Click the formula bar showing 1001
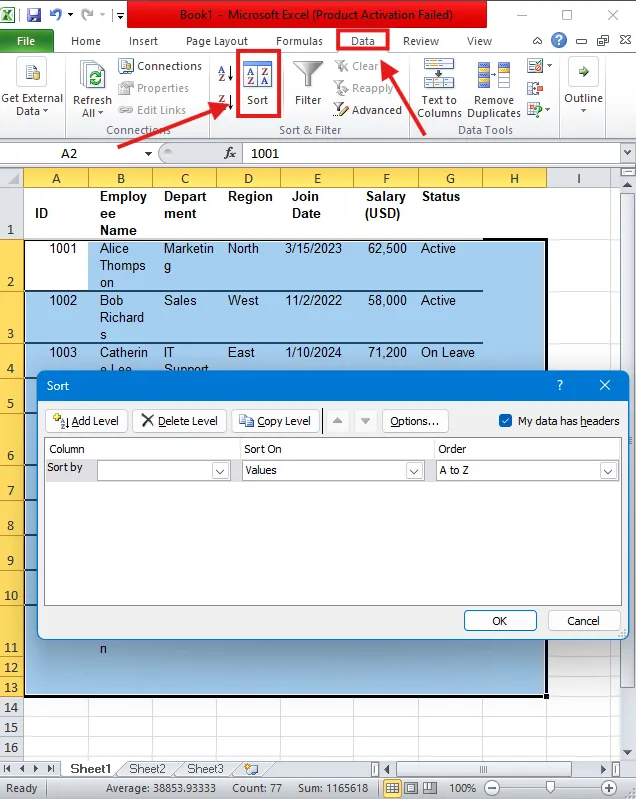Image resolution: width=636 pixels, height=799 pixels. 432,153
